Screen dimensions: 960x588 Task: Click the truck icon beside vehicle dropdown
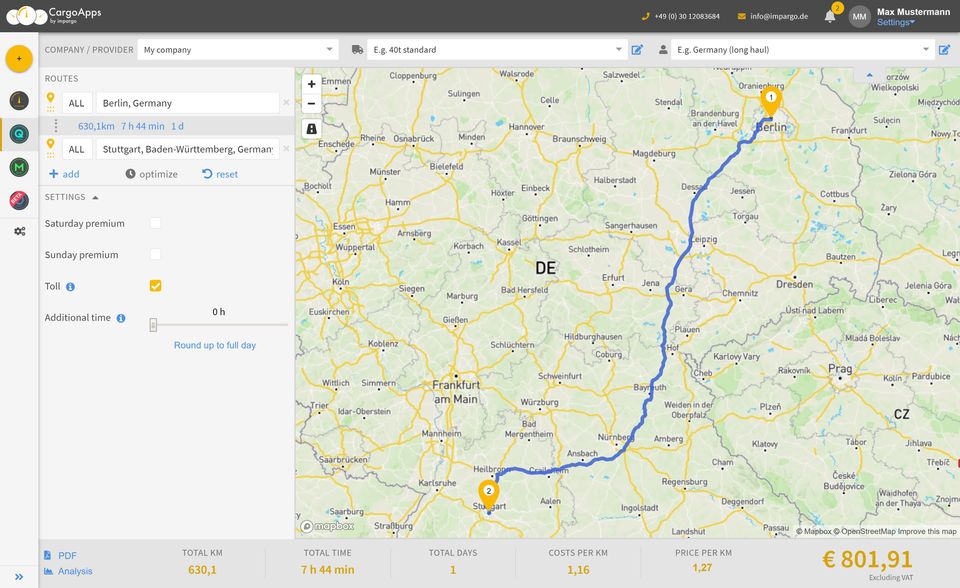358,50
